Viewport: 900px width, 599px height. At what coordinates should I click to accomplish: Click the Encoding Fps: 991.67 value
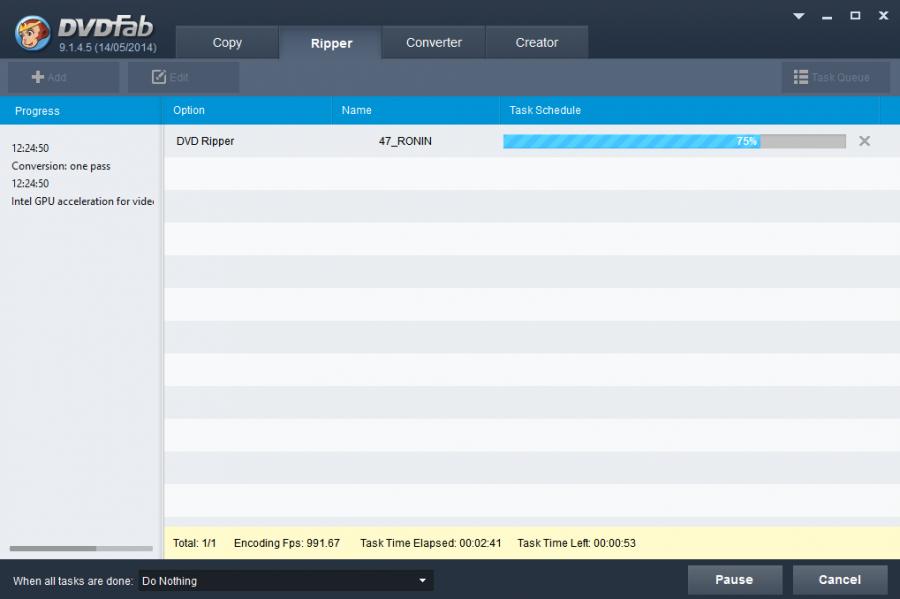[287, 543]
